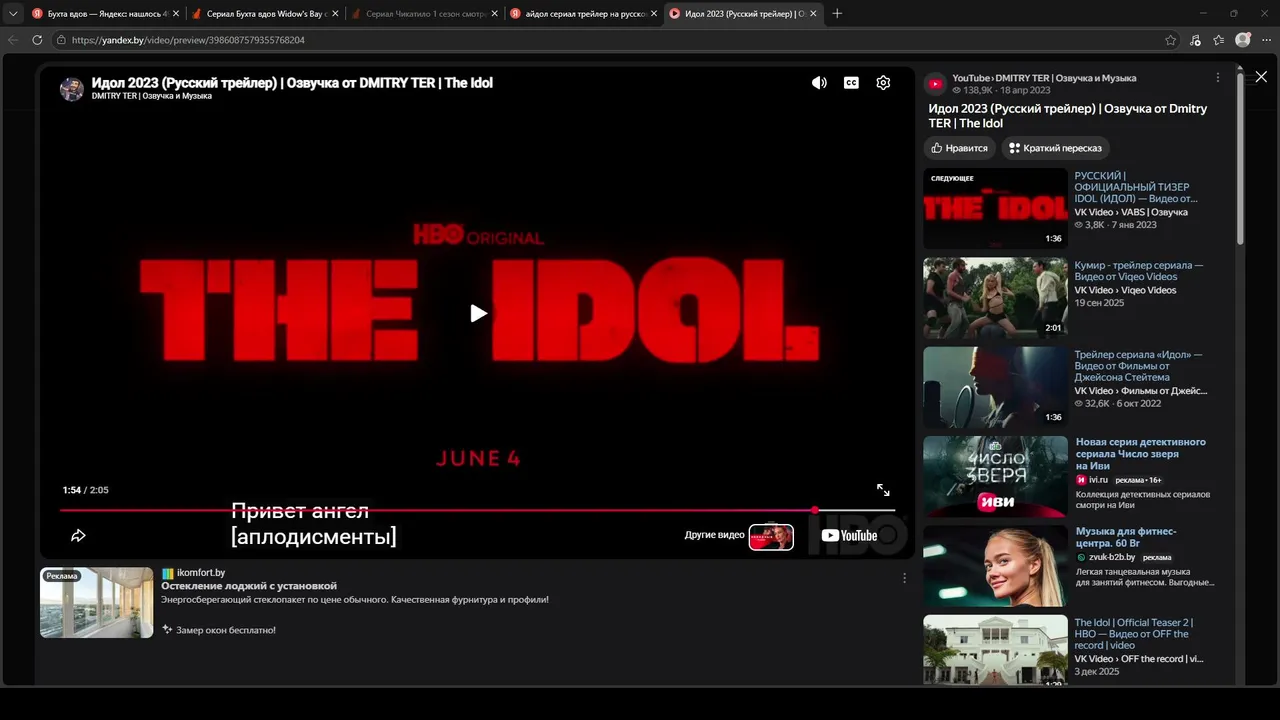View site information via the address bar lock icon
This screenshot has width=1280, height=720.
pos(61,40)
